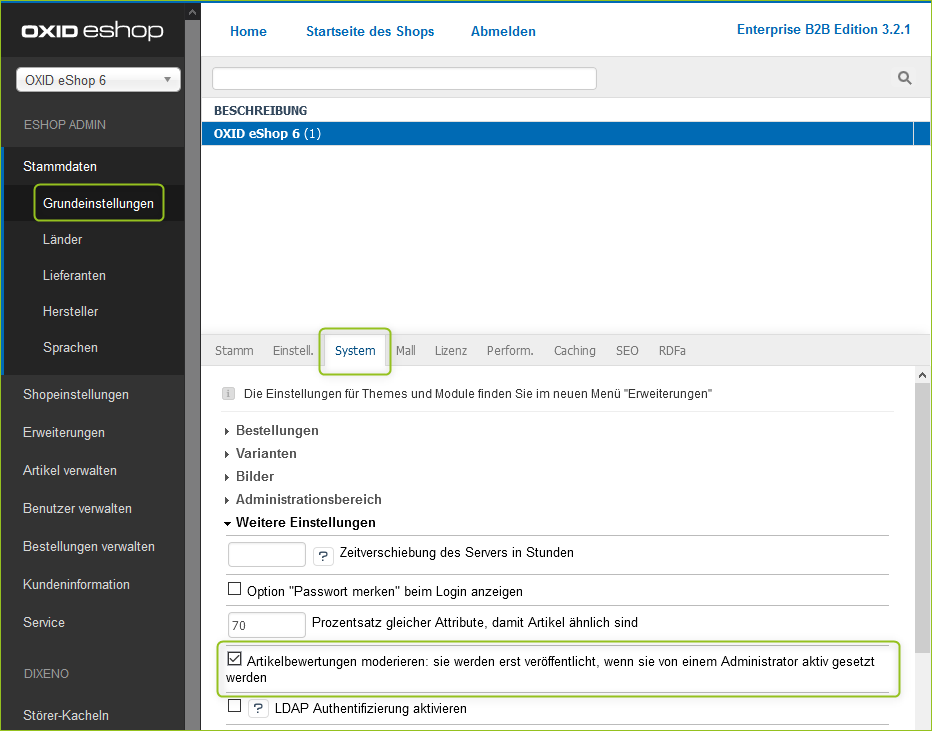Image resolution: width=932 pixels, height=731 pixels.
Task: Click the search magnifier icon
Action: point(904,78)
